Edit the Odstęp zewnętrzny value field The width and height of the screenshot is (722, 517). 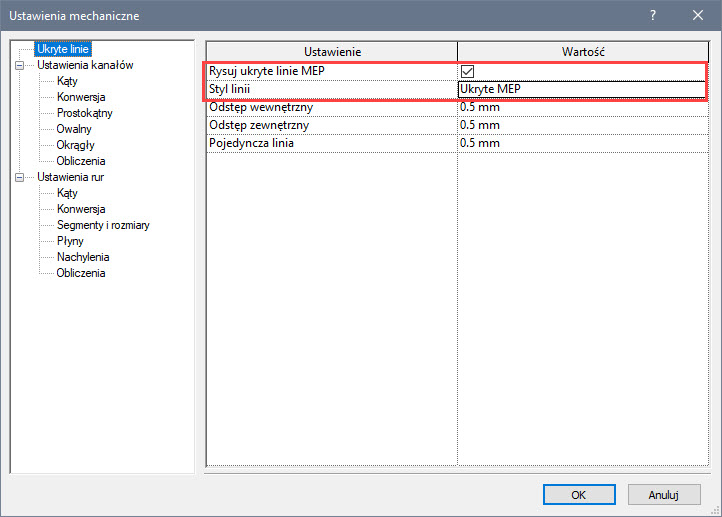click(580, 125)
